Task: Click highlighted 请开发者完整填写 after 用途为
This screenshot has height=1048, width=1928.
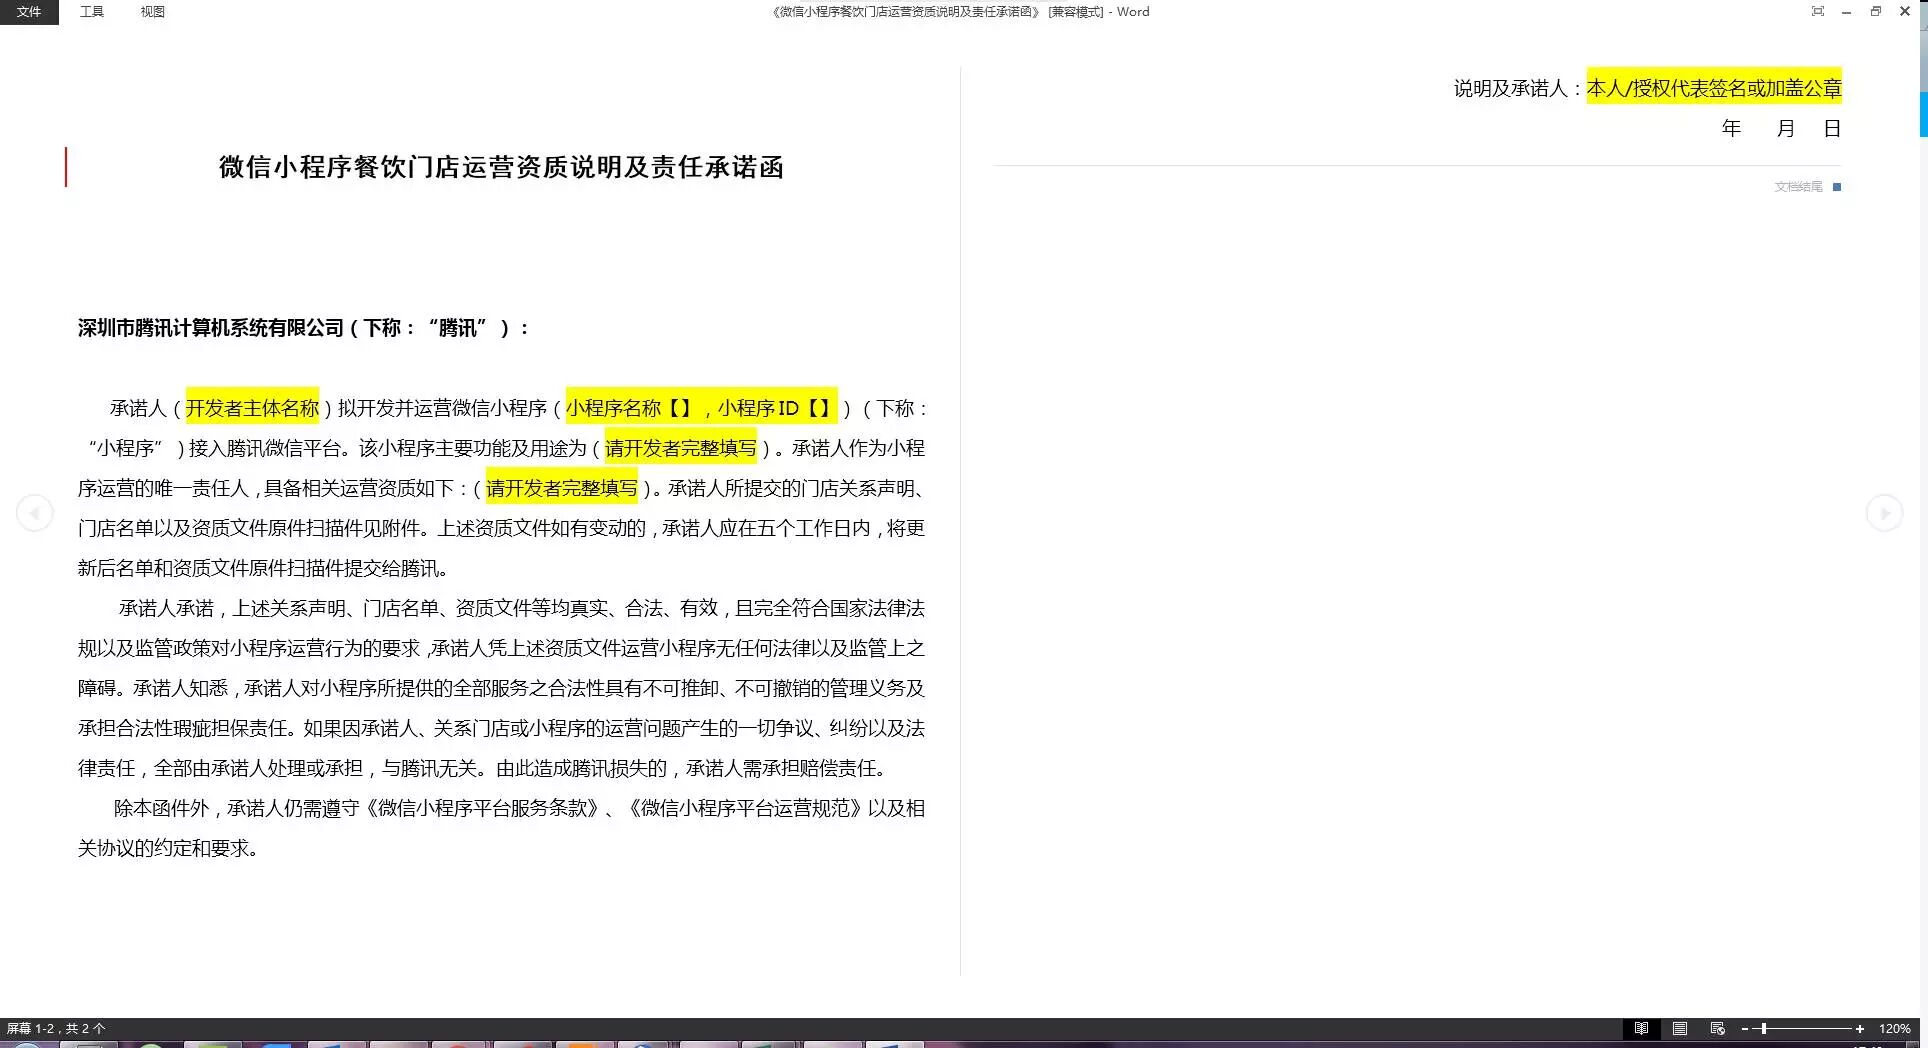Action: click(x=681, y=448)
